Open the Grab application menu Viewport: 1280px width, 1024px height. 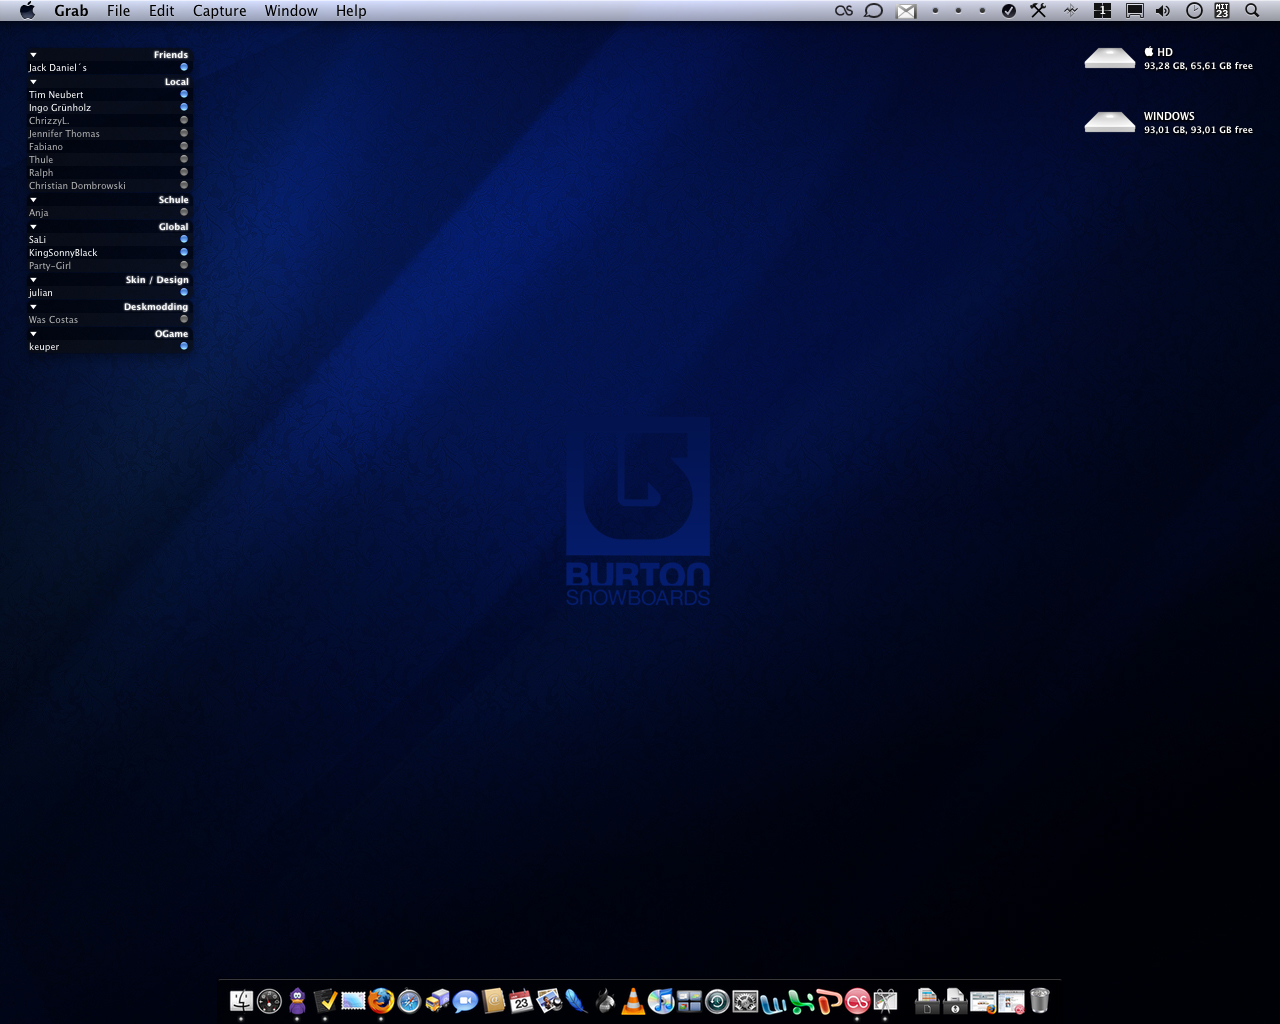[71, 11]
